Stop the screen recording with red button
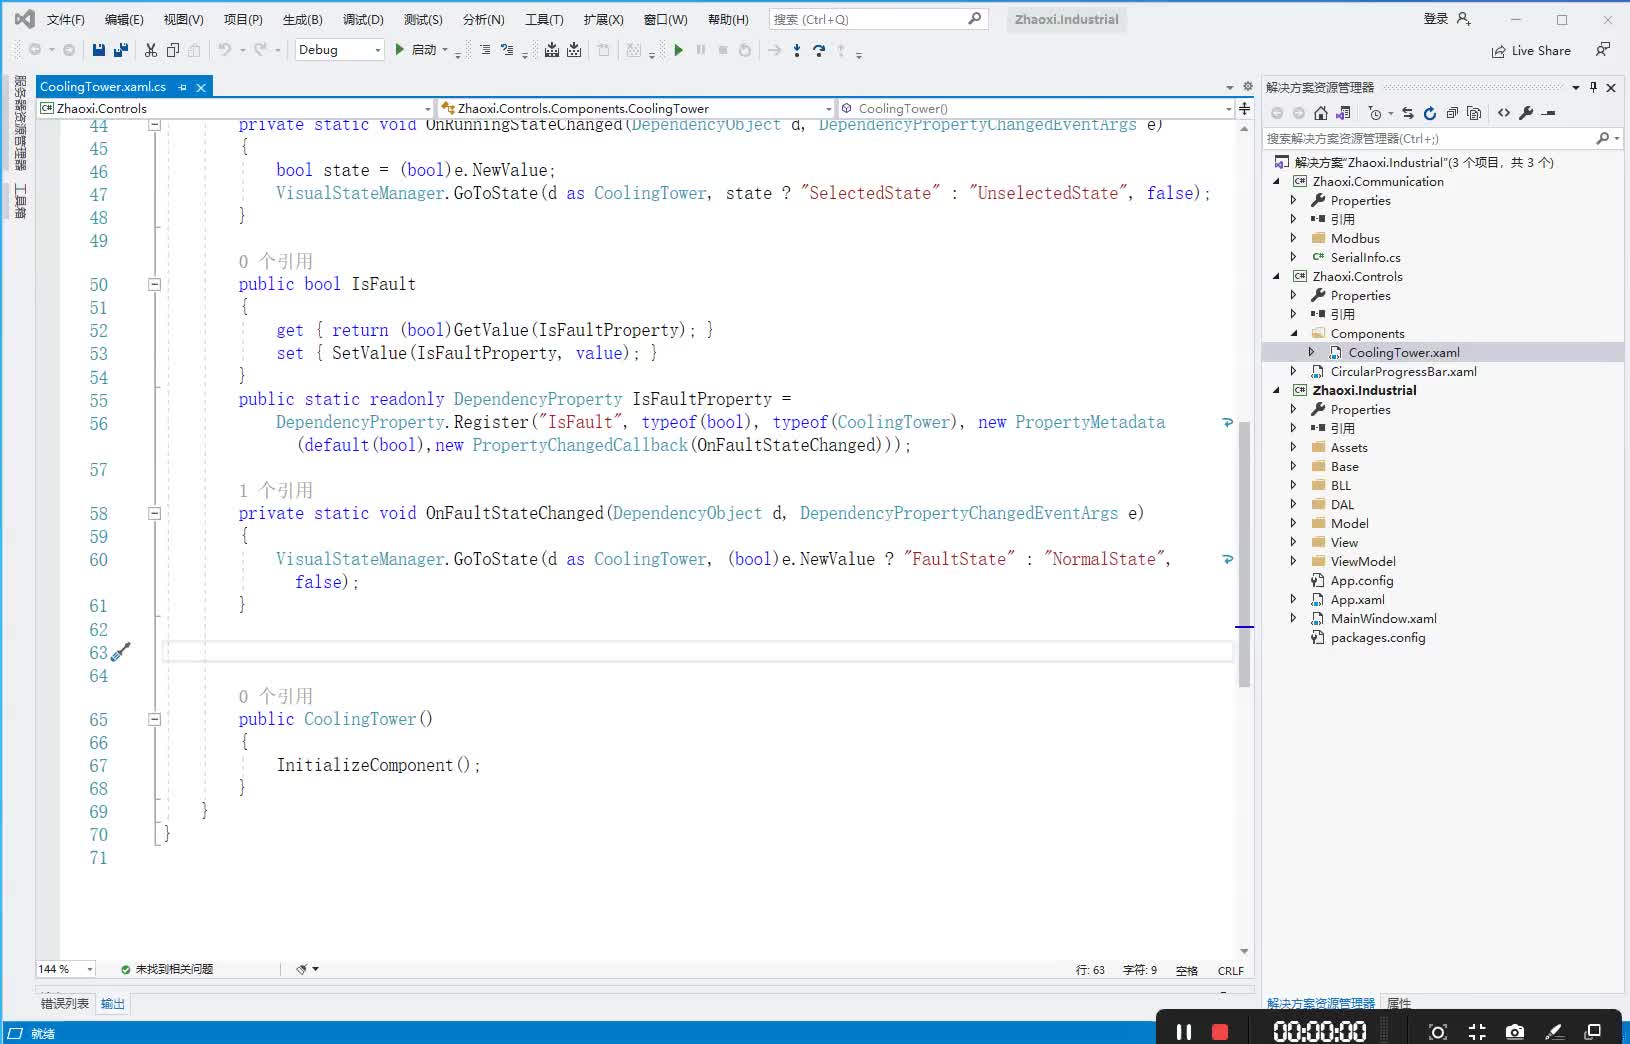This screenshot has height=1044, width=1630. (1220, 1031)
